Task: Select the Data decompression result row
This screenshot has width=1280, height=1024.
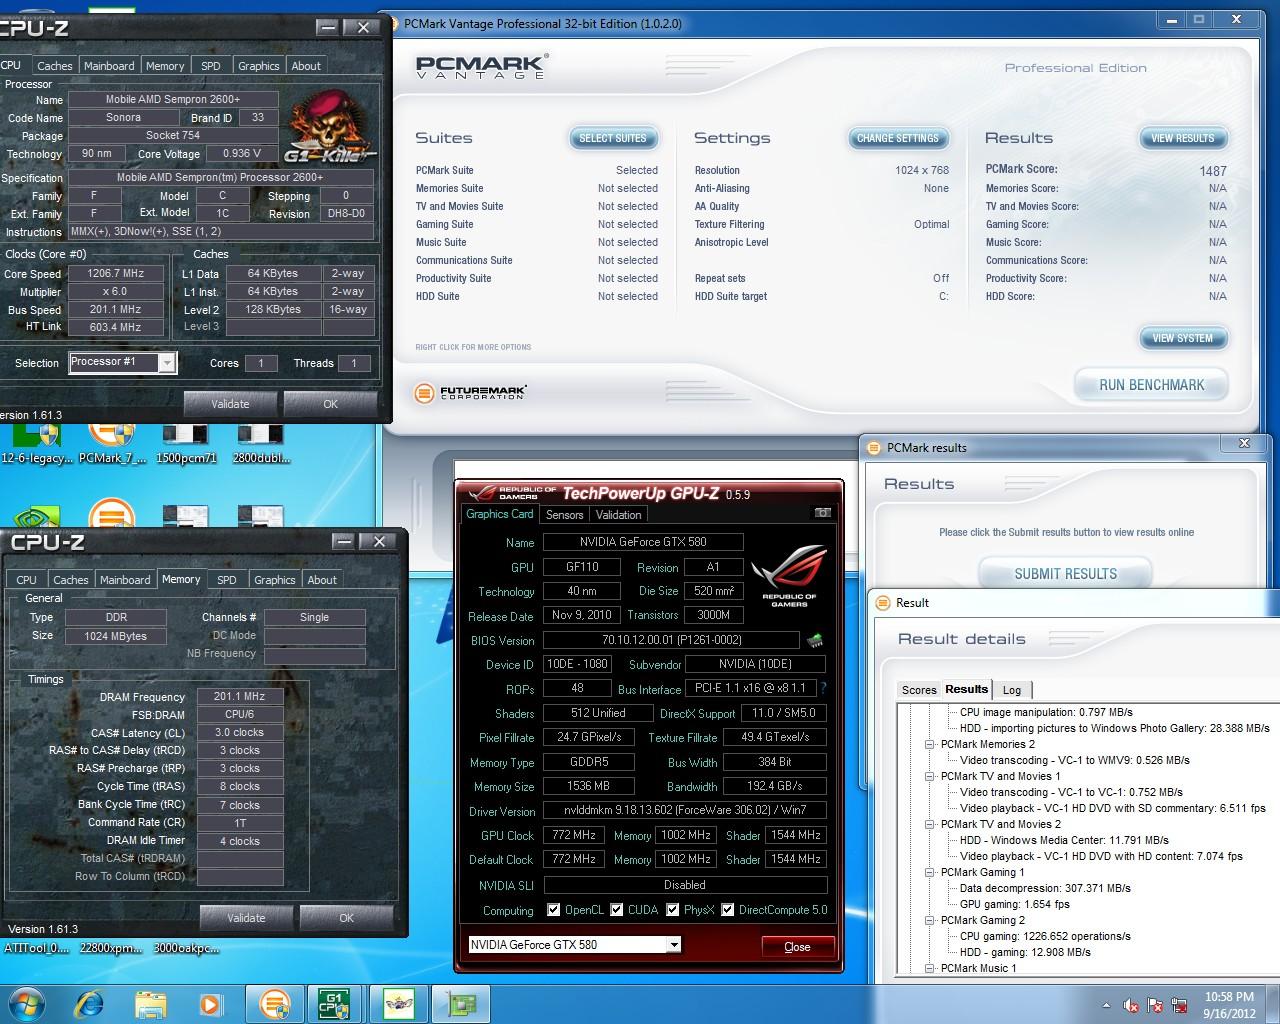Action: [x=1044, y=888]
